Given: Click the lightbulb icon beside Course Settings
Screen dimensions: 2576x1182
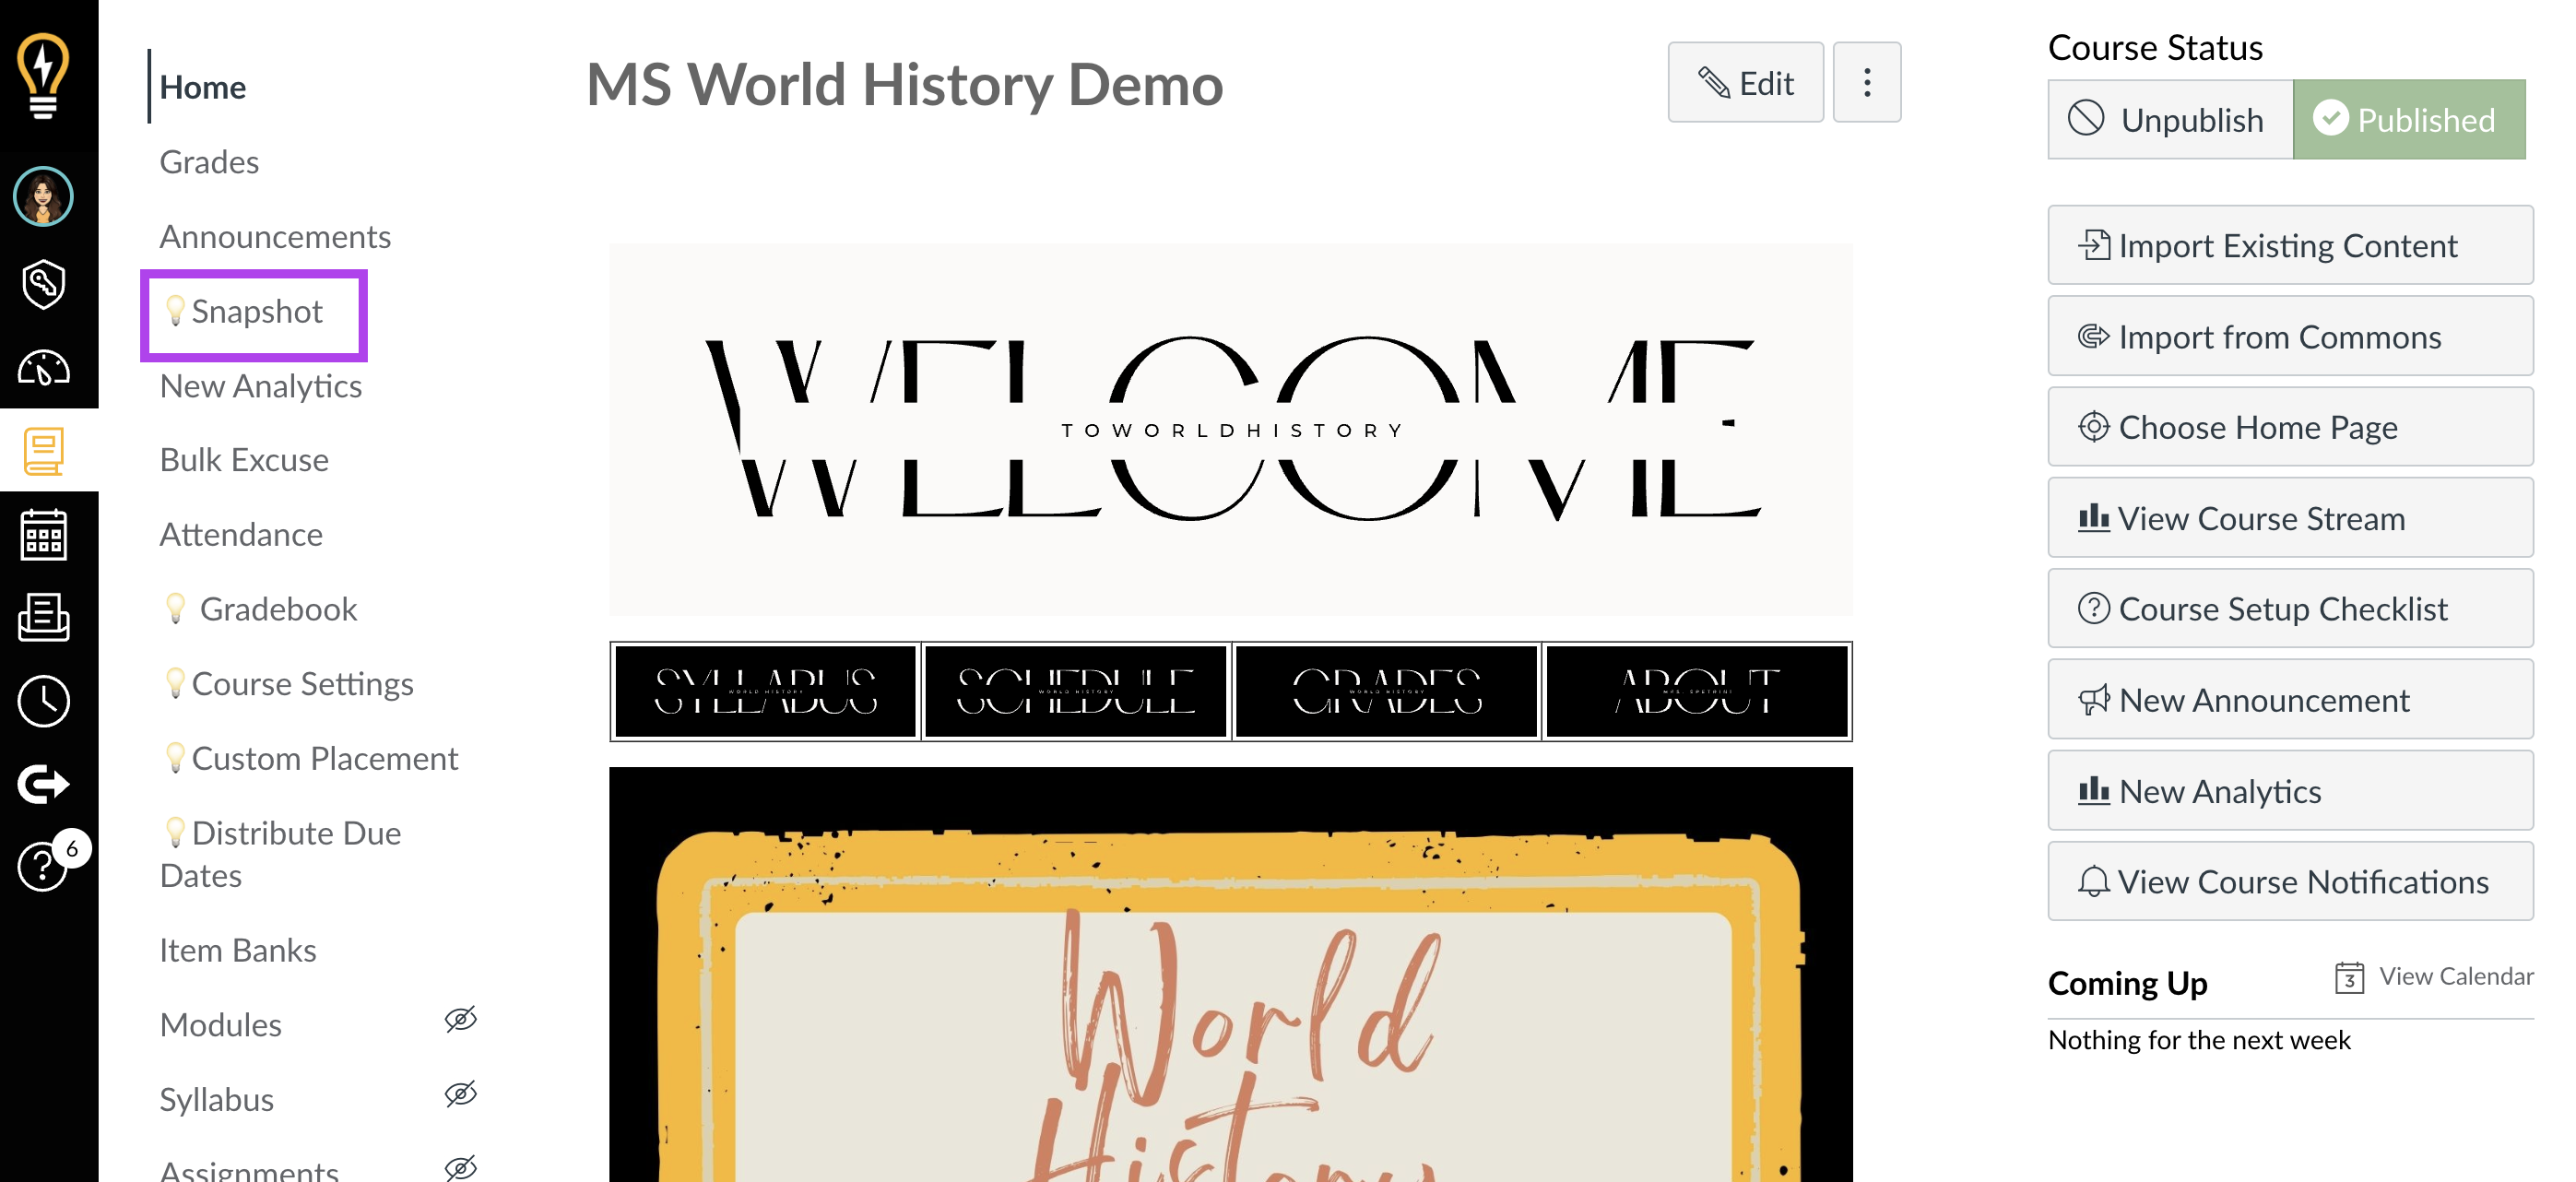Looking at the screenshot, I should 175,683.
